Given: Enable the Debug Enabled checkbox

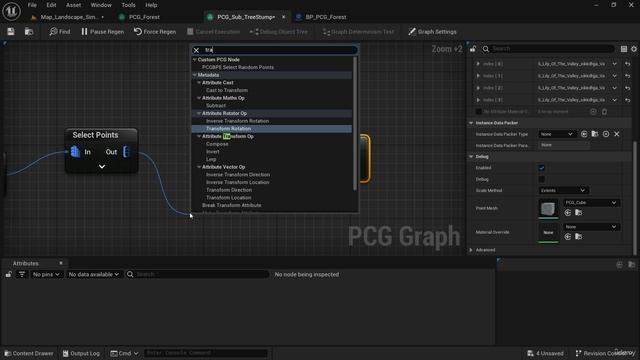Looking at the screenshot, I should tap(542, 168).
